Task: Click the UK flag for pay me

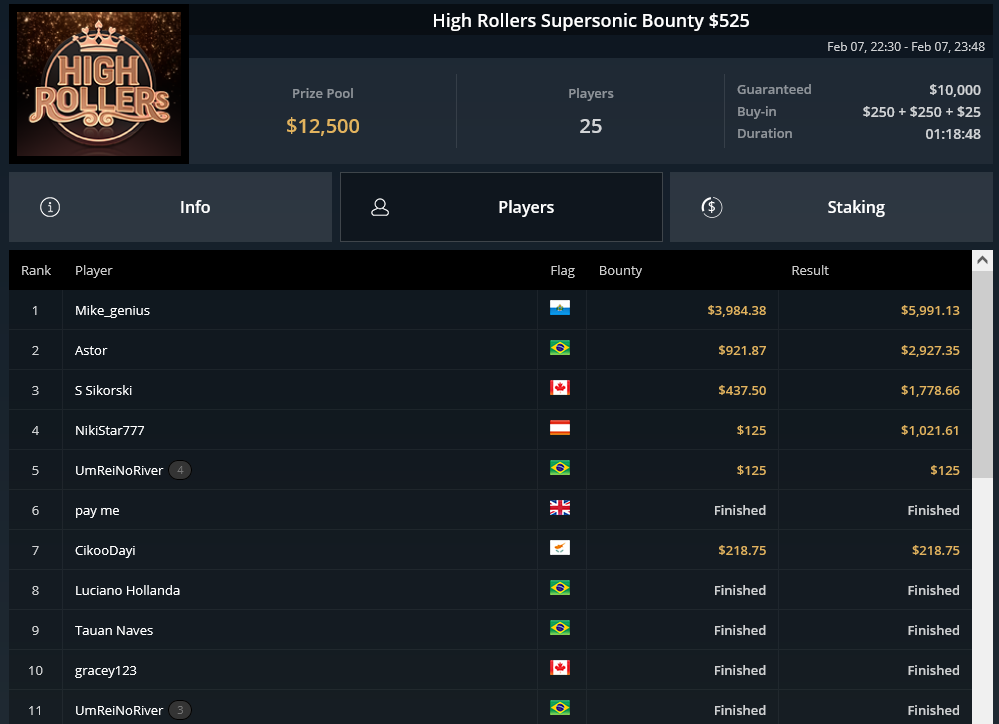Action: [x=560, y=508]
